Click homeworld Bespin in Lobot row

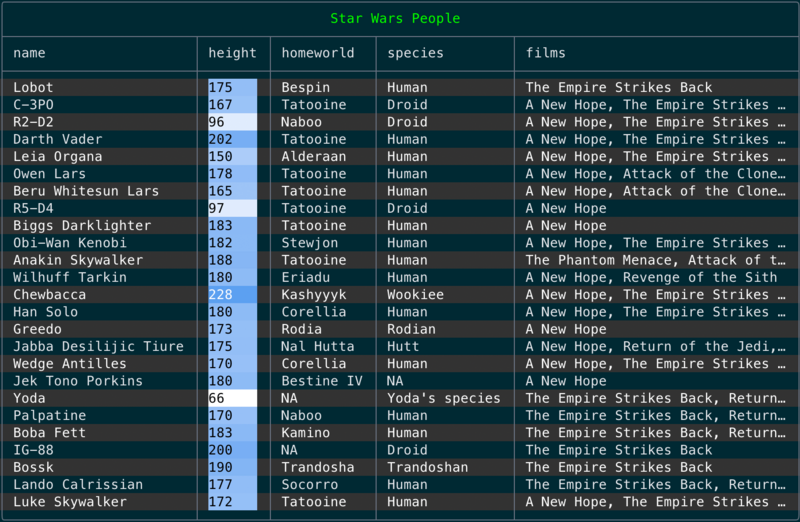(306, 87)
